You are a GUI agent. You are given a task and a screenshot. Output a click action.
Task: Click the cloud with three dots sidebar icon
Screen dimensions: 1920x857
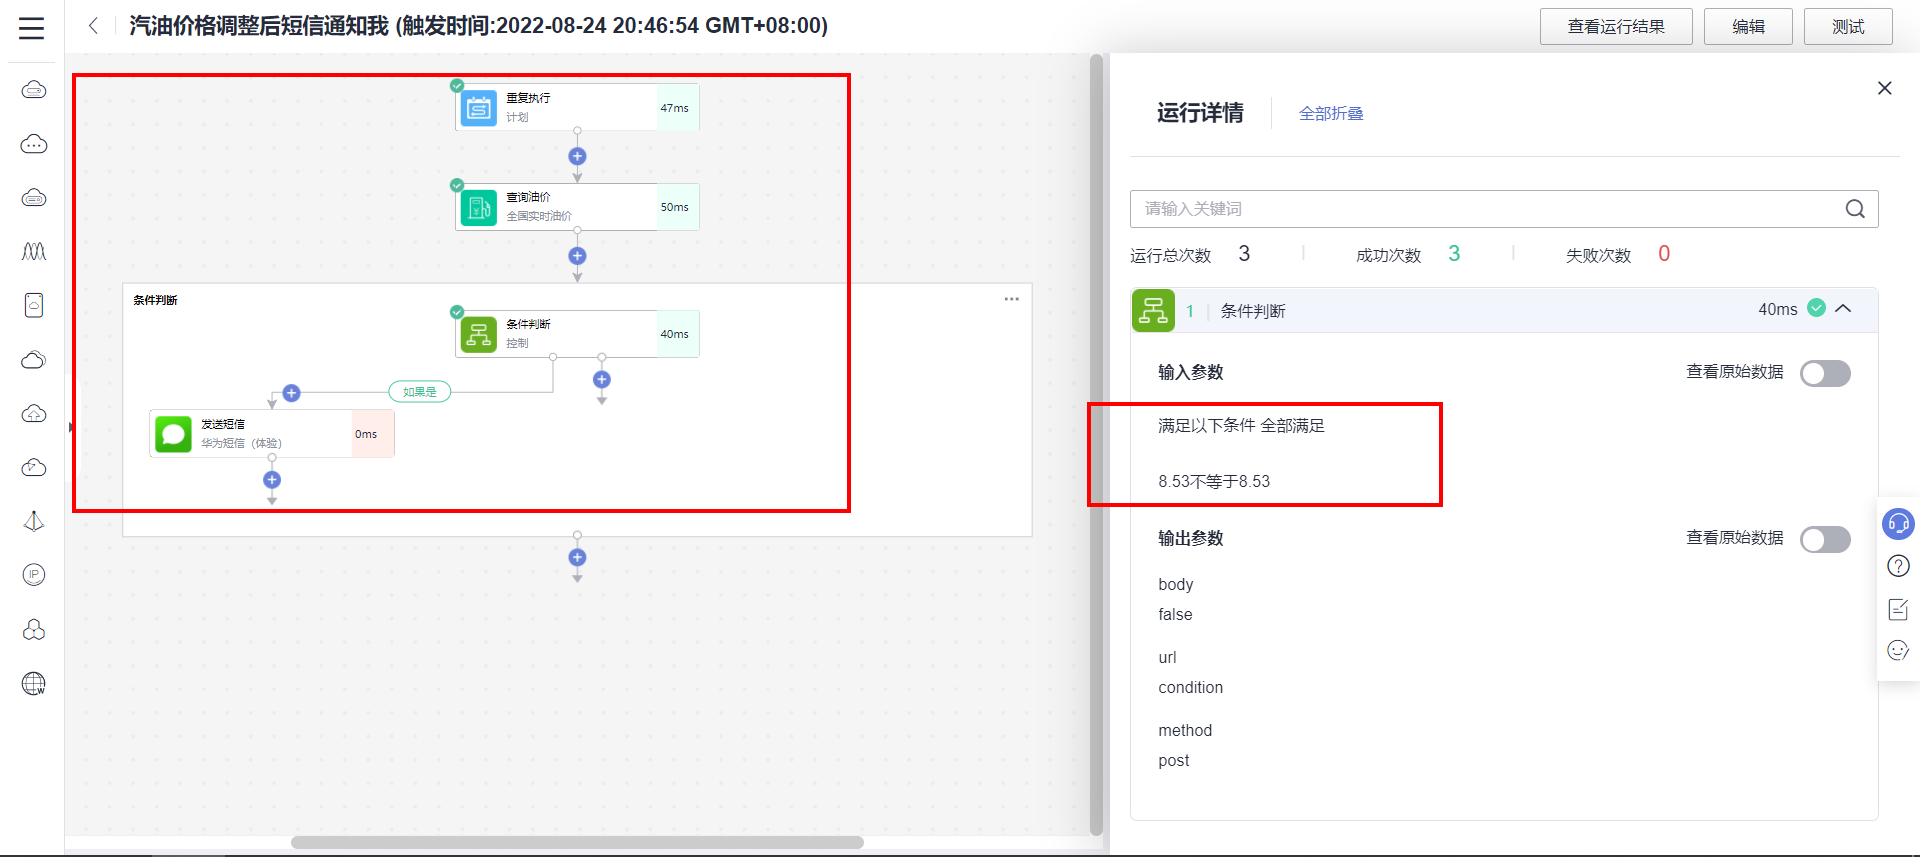(34, 144)
